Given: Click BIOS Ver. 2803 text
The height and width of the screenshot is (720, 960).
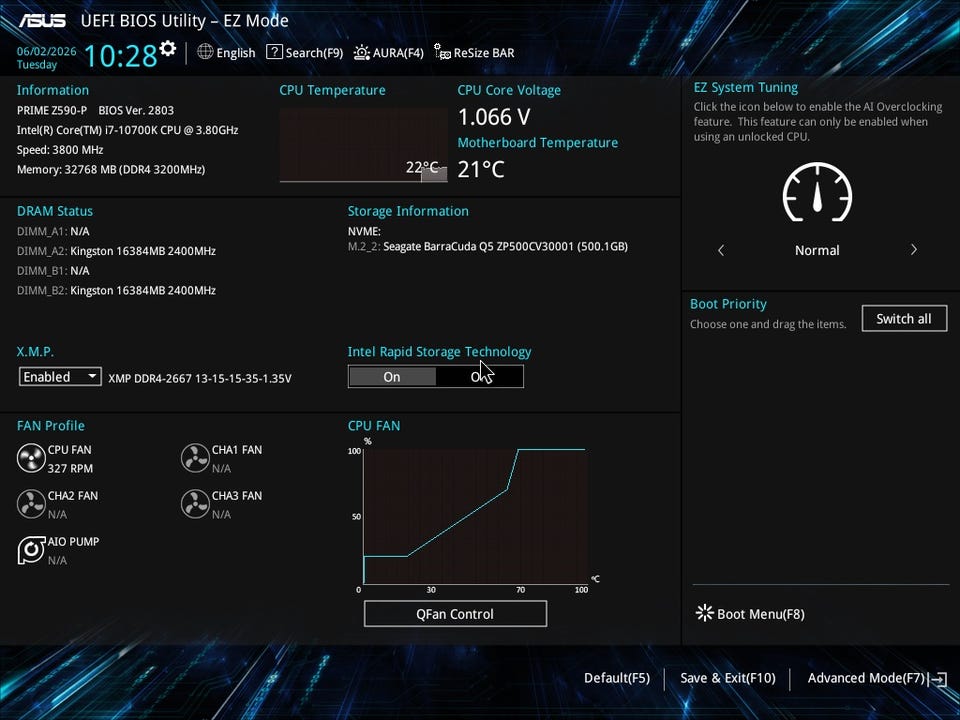Looking at the screenshot, I should 136,110.
